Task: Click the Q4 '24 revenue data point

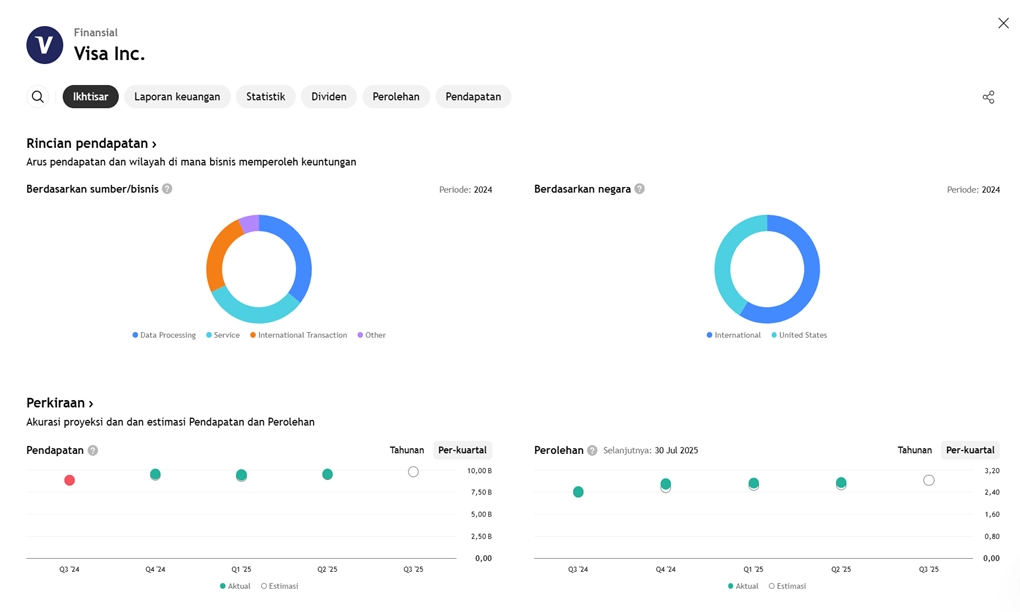Action: [x=155, y=475]
